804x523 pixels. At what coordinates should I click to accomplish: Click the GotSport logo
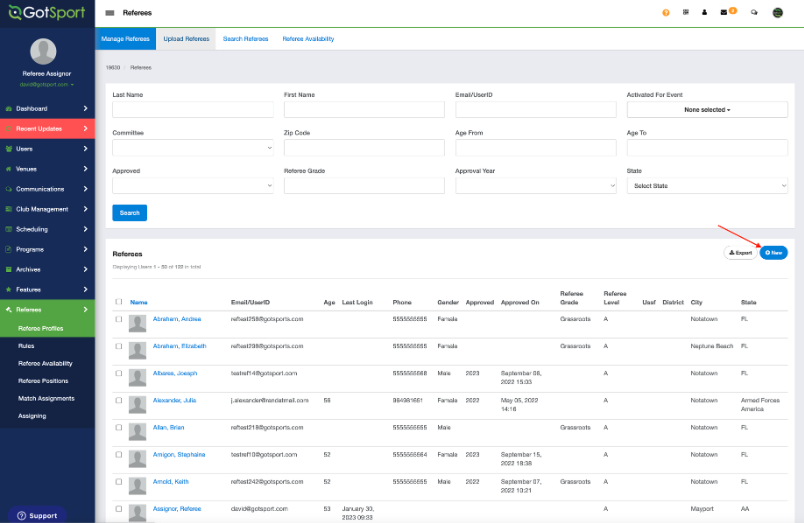46,12
